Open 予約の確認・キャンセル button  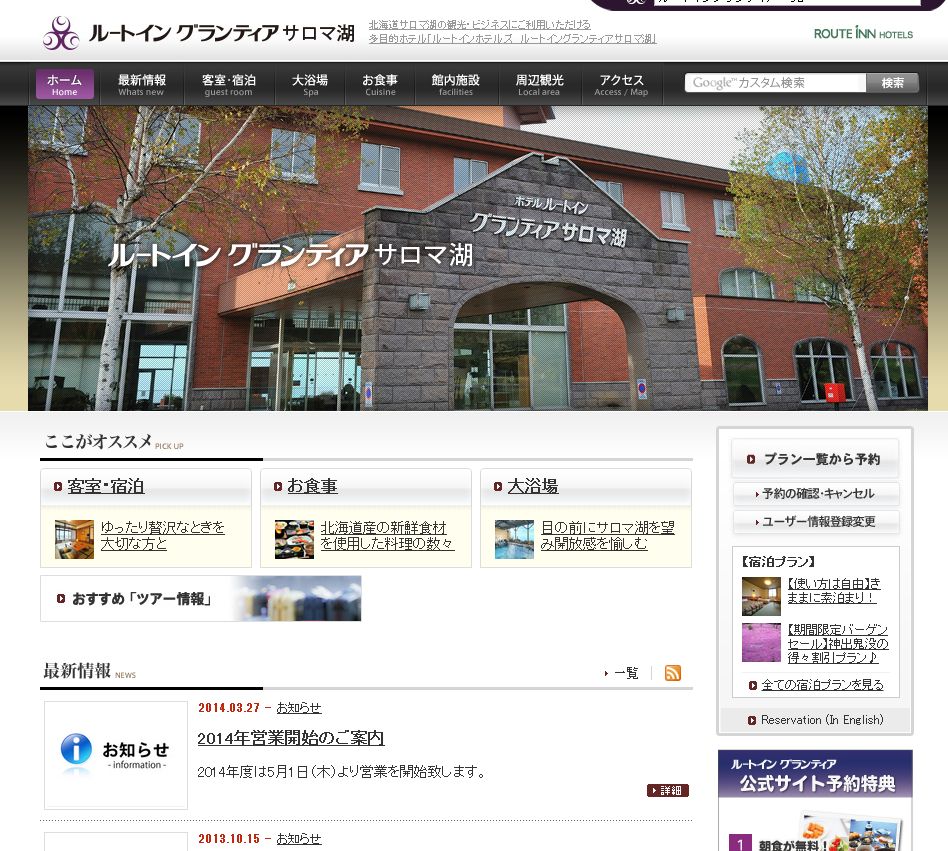(x=816, y=494)
